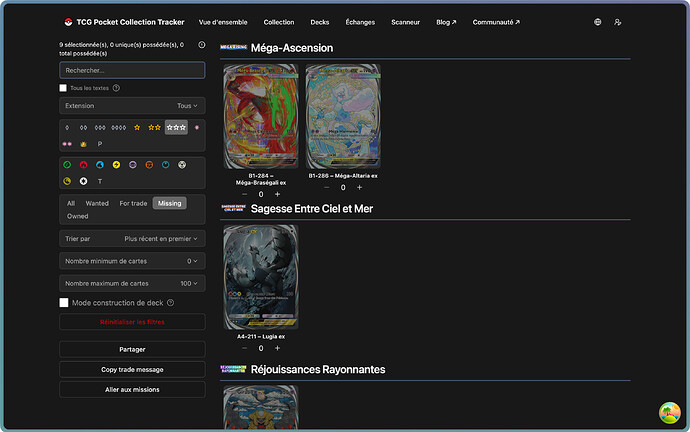Filter by two-diamond rarity
Image resolution: width=690 pixels, height=432 pixels.
coord(83,128)
